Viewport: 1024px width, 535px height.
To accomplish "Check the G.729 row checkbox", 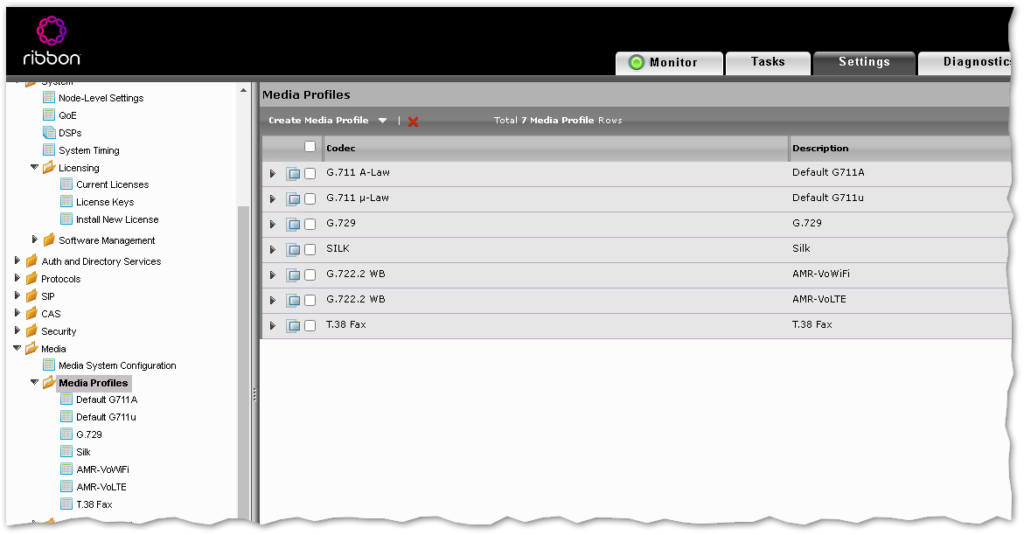I will point(310,224).
